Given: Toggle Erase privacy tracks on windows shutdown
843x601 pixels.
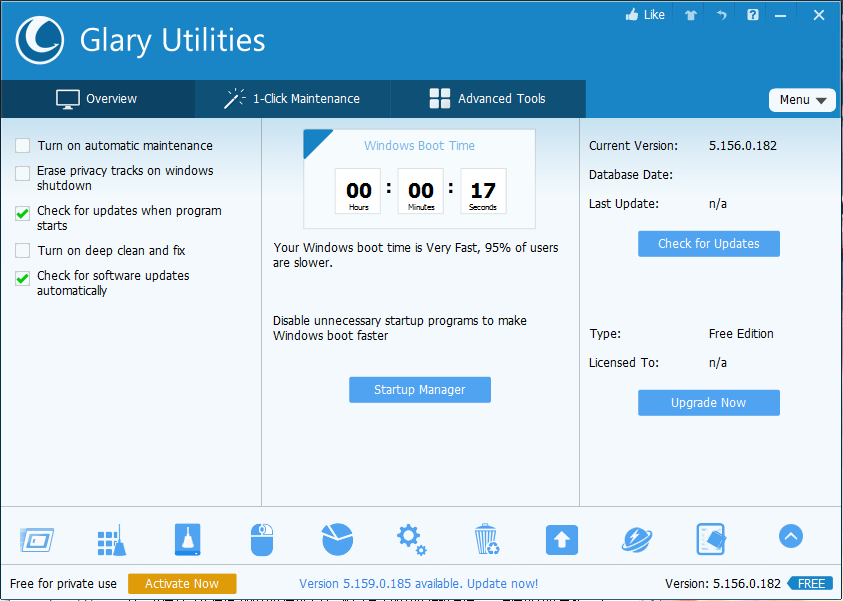Looking at the screenshot, I should pos(22,173).
